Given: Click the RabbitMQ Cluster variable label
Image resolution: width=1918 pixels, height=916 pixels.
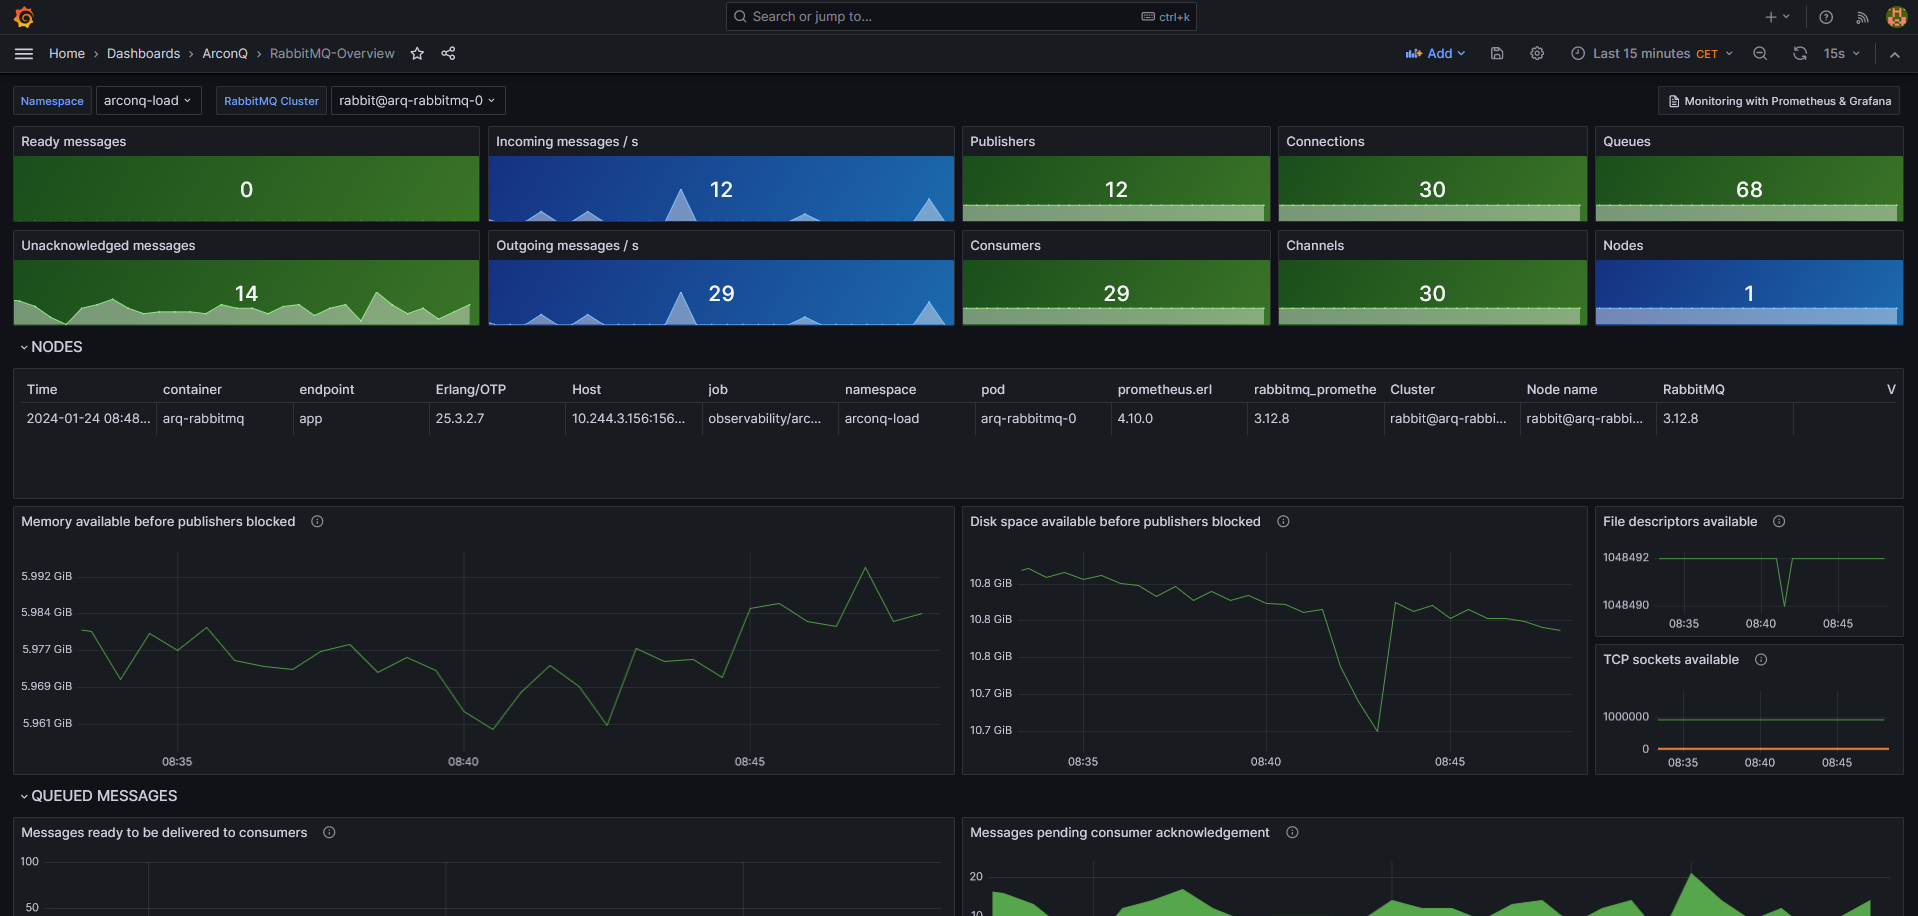Looking at the screenshot, I should point(271,101).
